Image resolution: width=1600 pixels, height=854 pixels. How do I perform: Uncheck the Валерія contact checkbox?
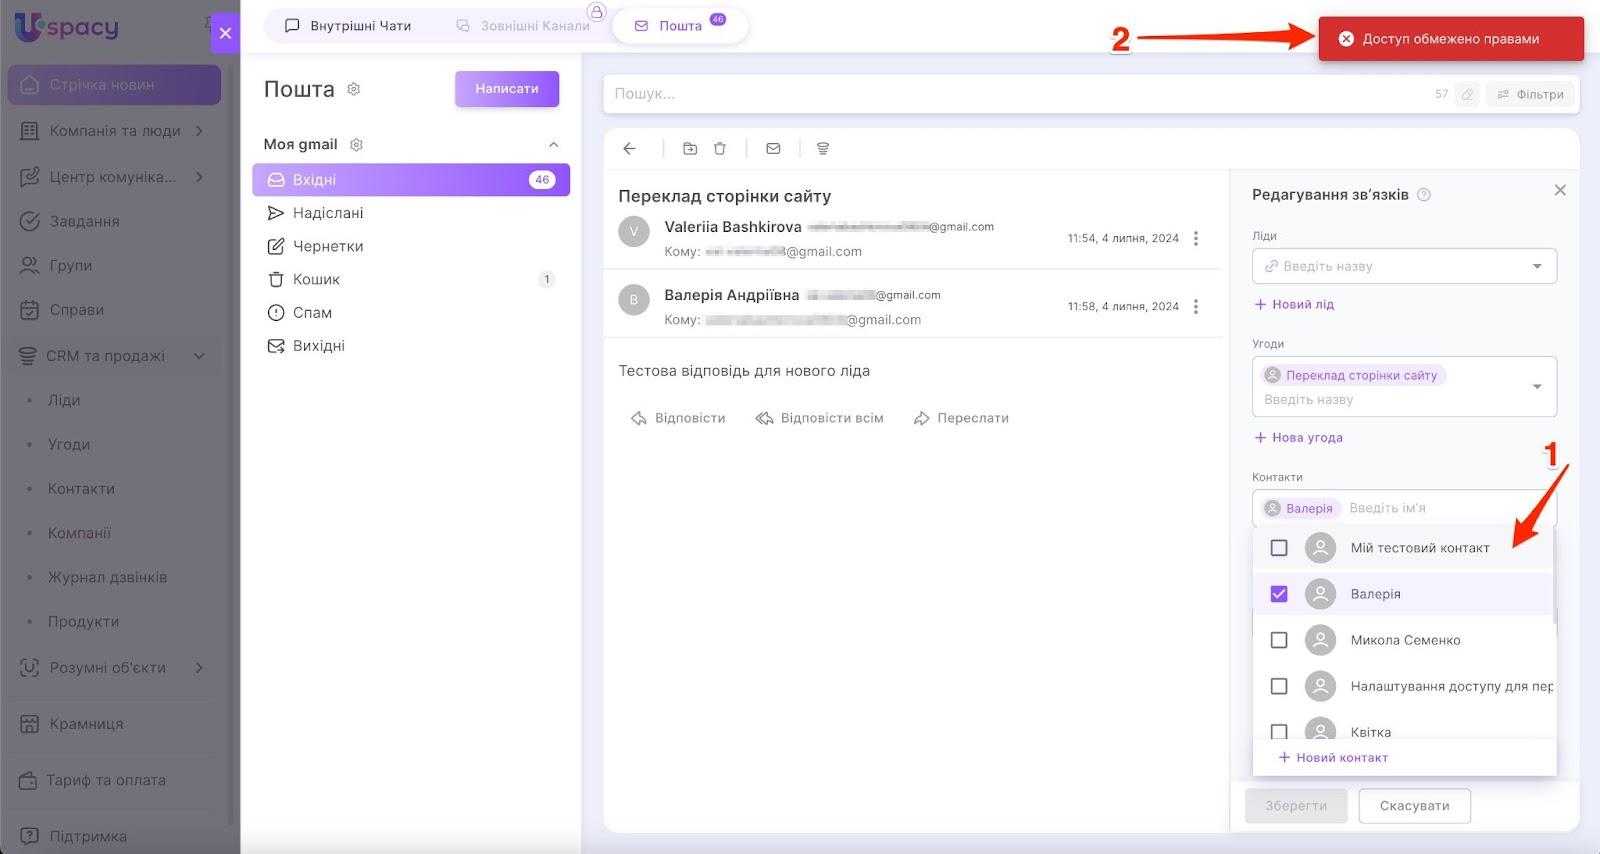1279,594
